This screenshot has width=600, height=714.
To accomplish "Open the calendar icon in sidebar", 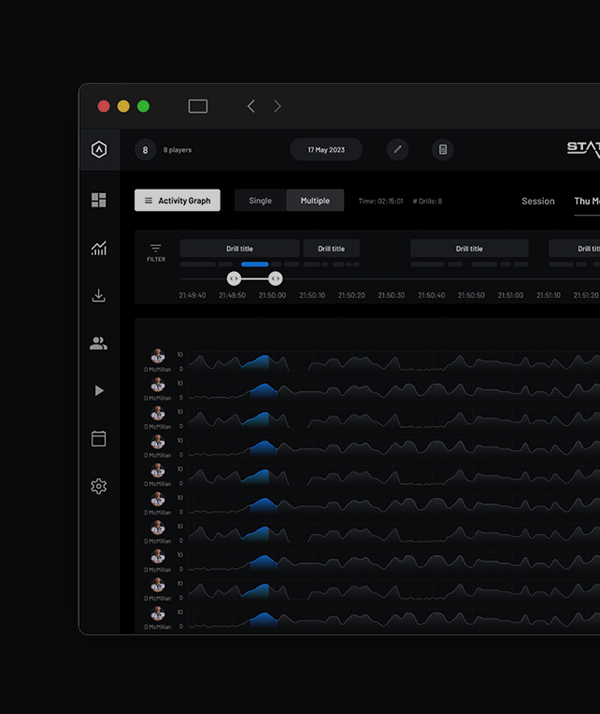I will click(98, 438).
